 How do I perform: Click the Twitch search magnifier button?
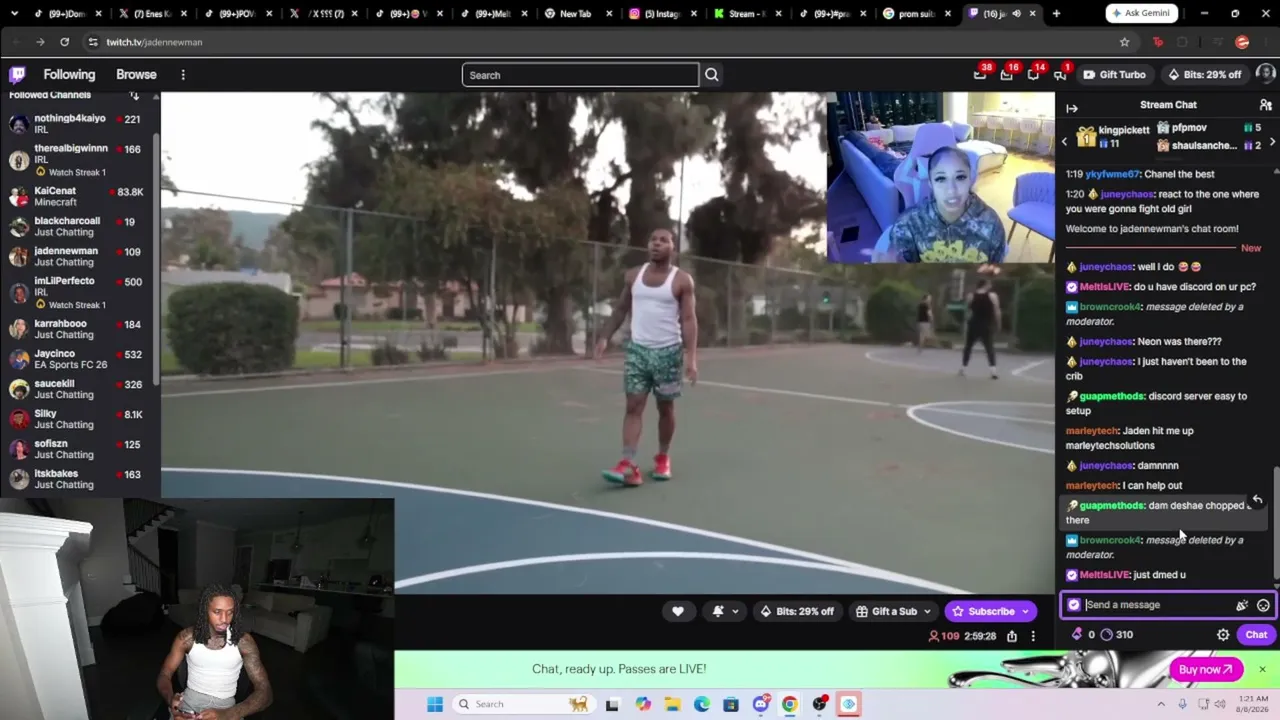(711, 75)
